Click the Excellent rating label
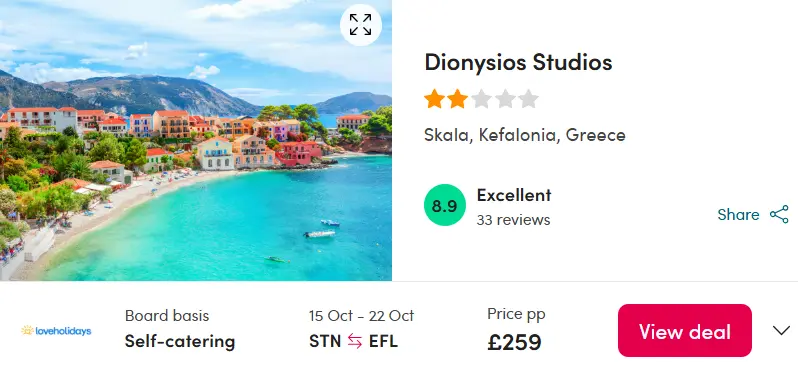Screen dimensions: 798x369 (514, 195)
